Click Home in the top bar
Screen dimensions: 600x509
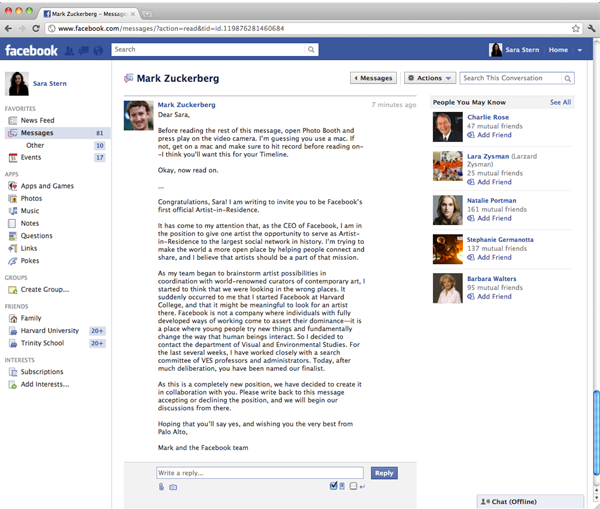(x=558, y=50)
